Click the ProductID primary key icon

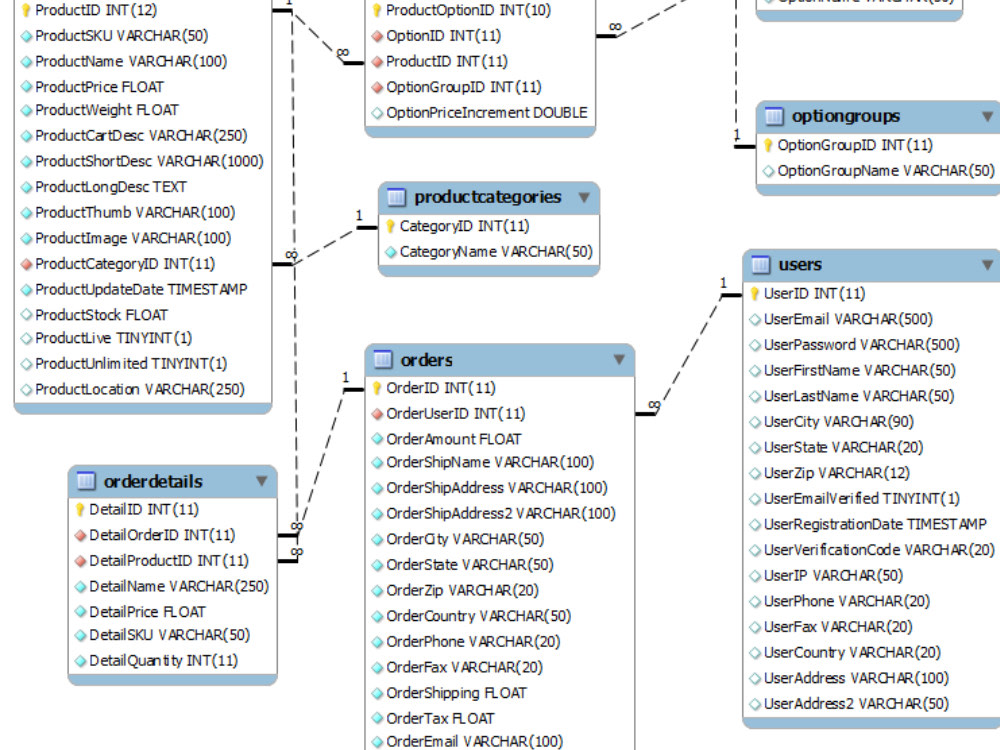26,10
